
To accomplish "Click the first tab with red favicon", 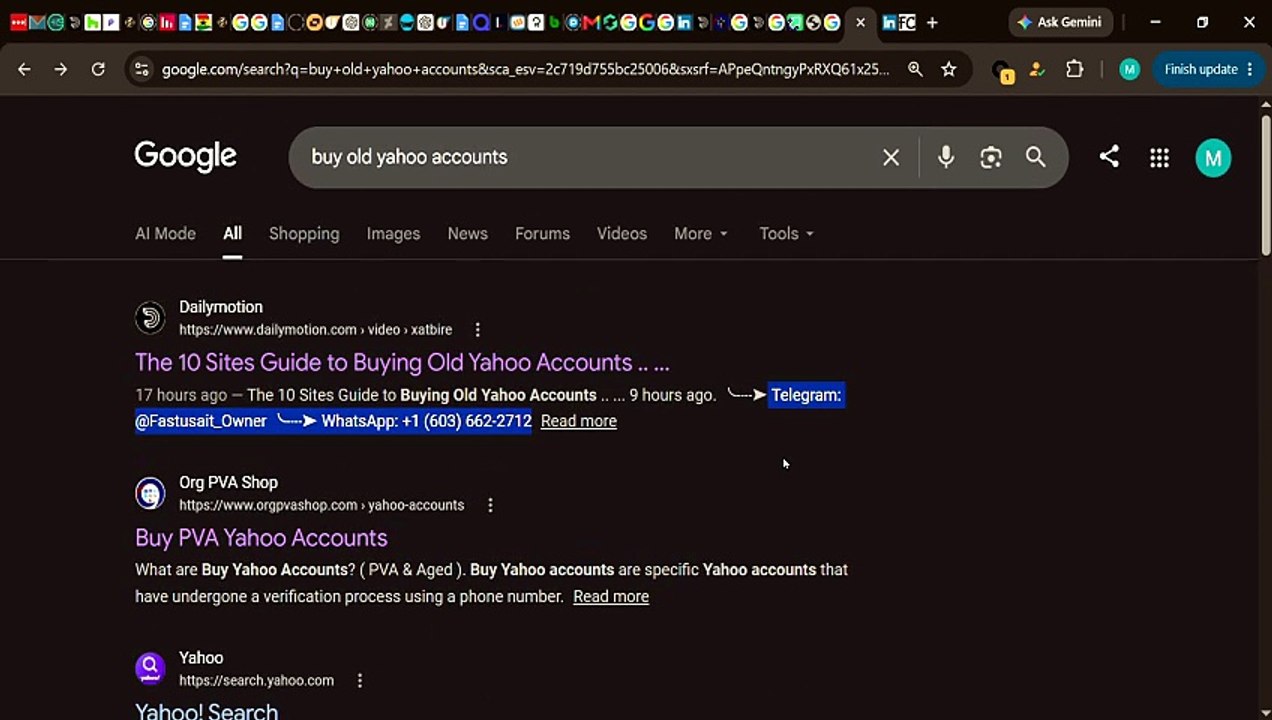I will pyautogui.click(x=18, y=22).
